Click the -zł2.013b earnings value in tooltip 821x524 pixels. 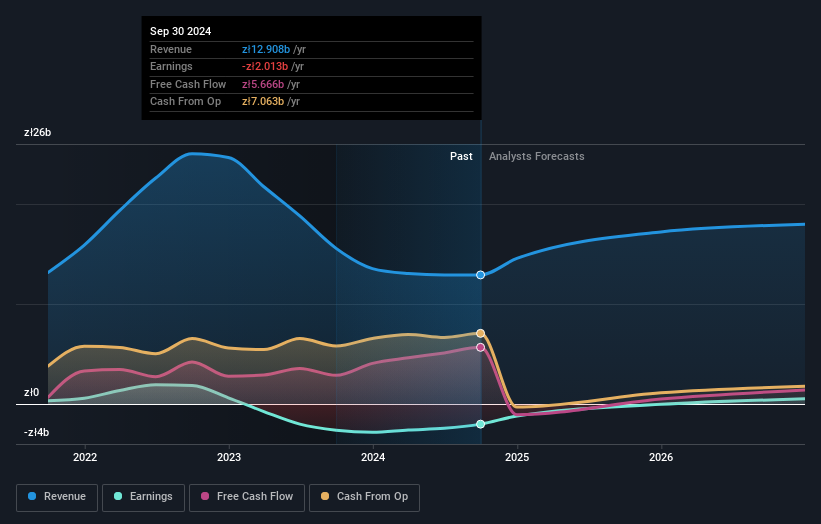click(265, 66)
